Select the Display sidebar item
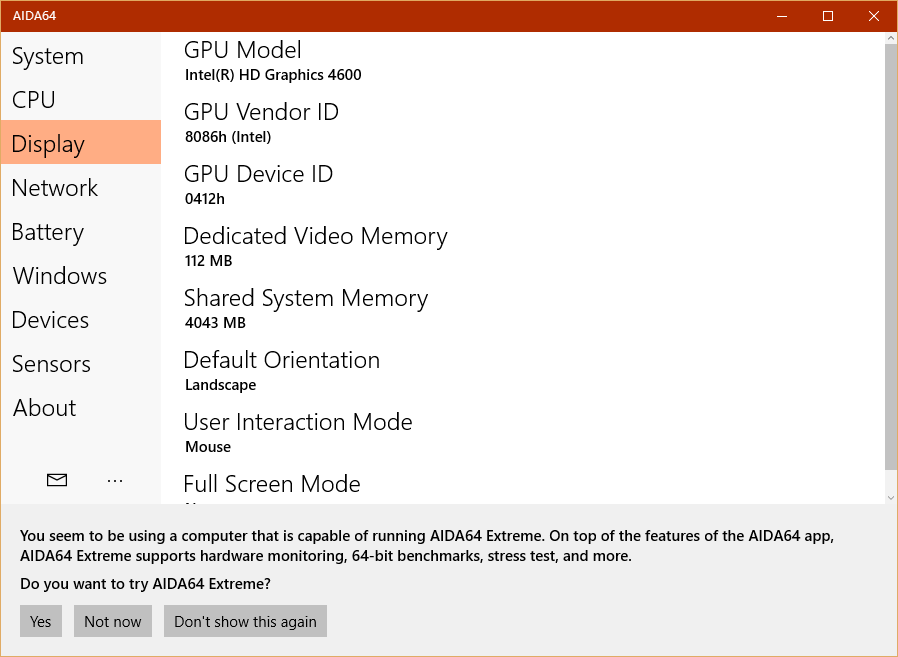The width and height of the screenshot is (898, 657). [48, 144]
